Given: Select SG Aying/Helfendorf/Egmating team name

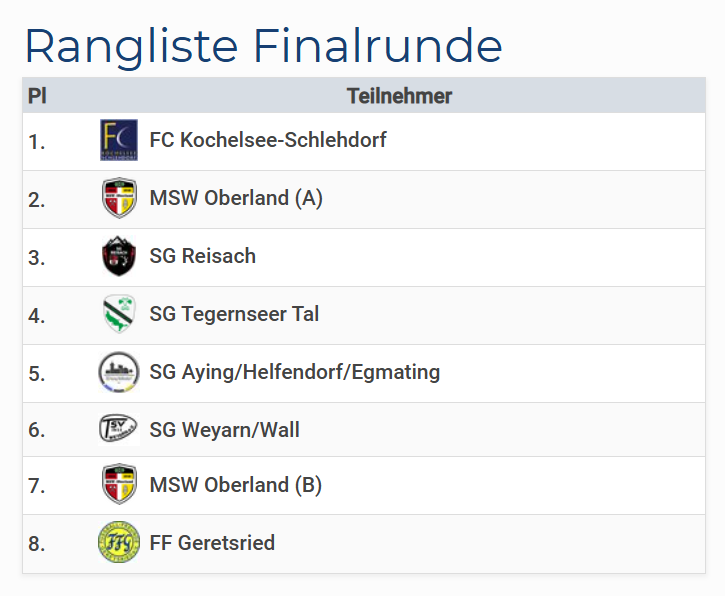Looking at the screenshot, I should (294, 372).
